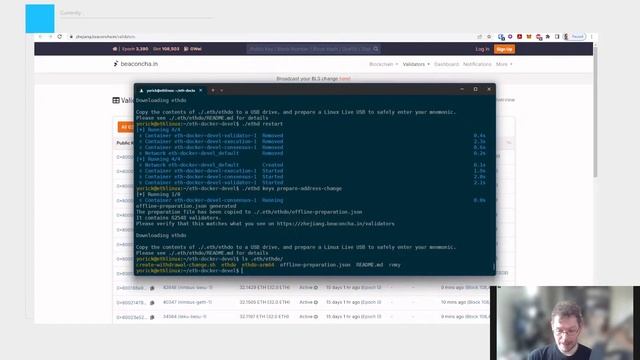Close the terminal tab

click(200, 90)
